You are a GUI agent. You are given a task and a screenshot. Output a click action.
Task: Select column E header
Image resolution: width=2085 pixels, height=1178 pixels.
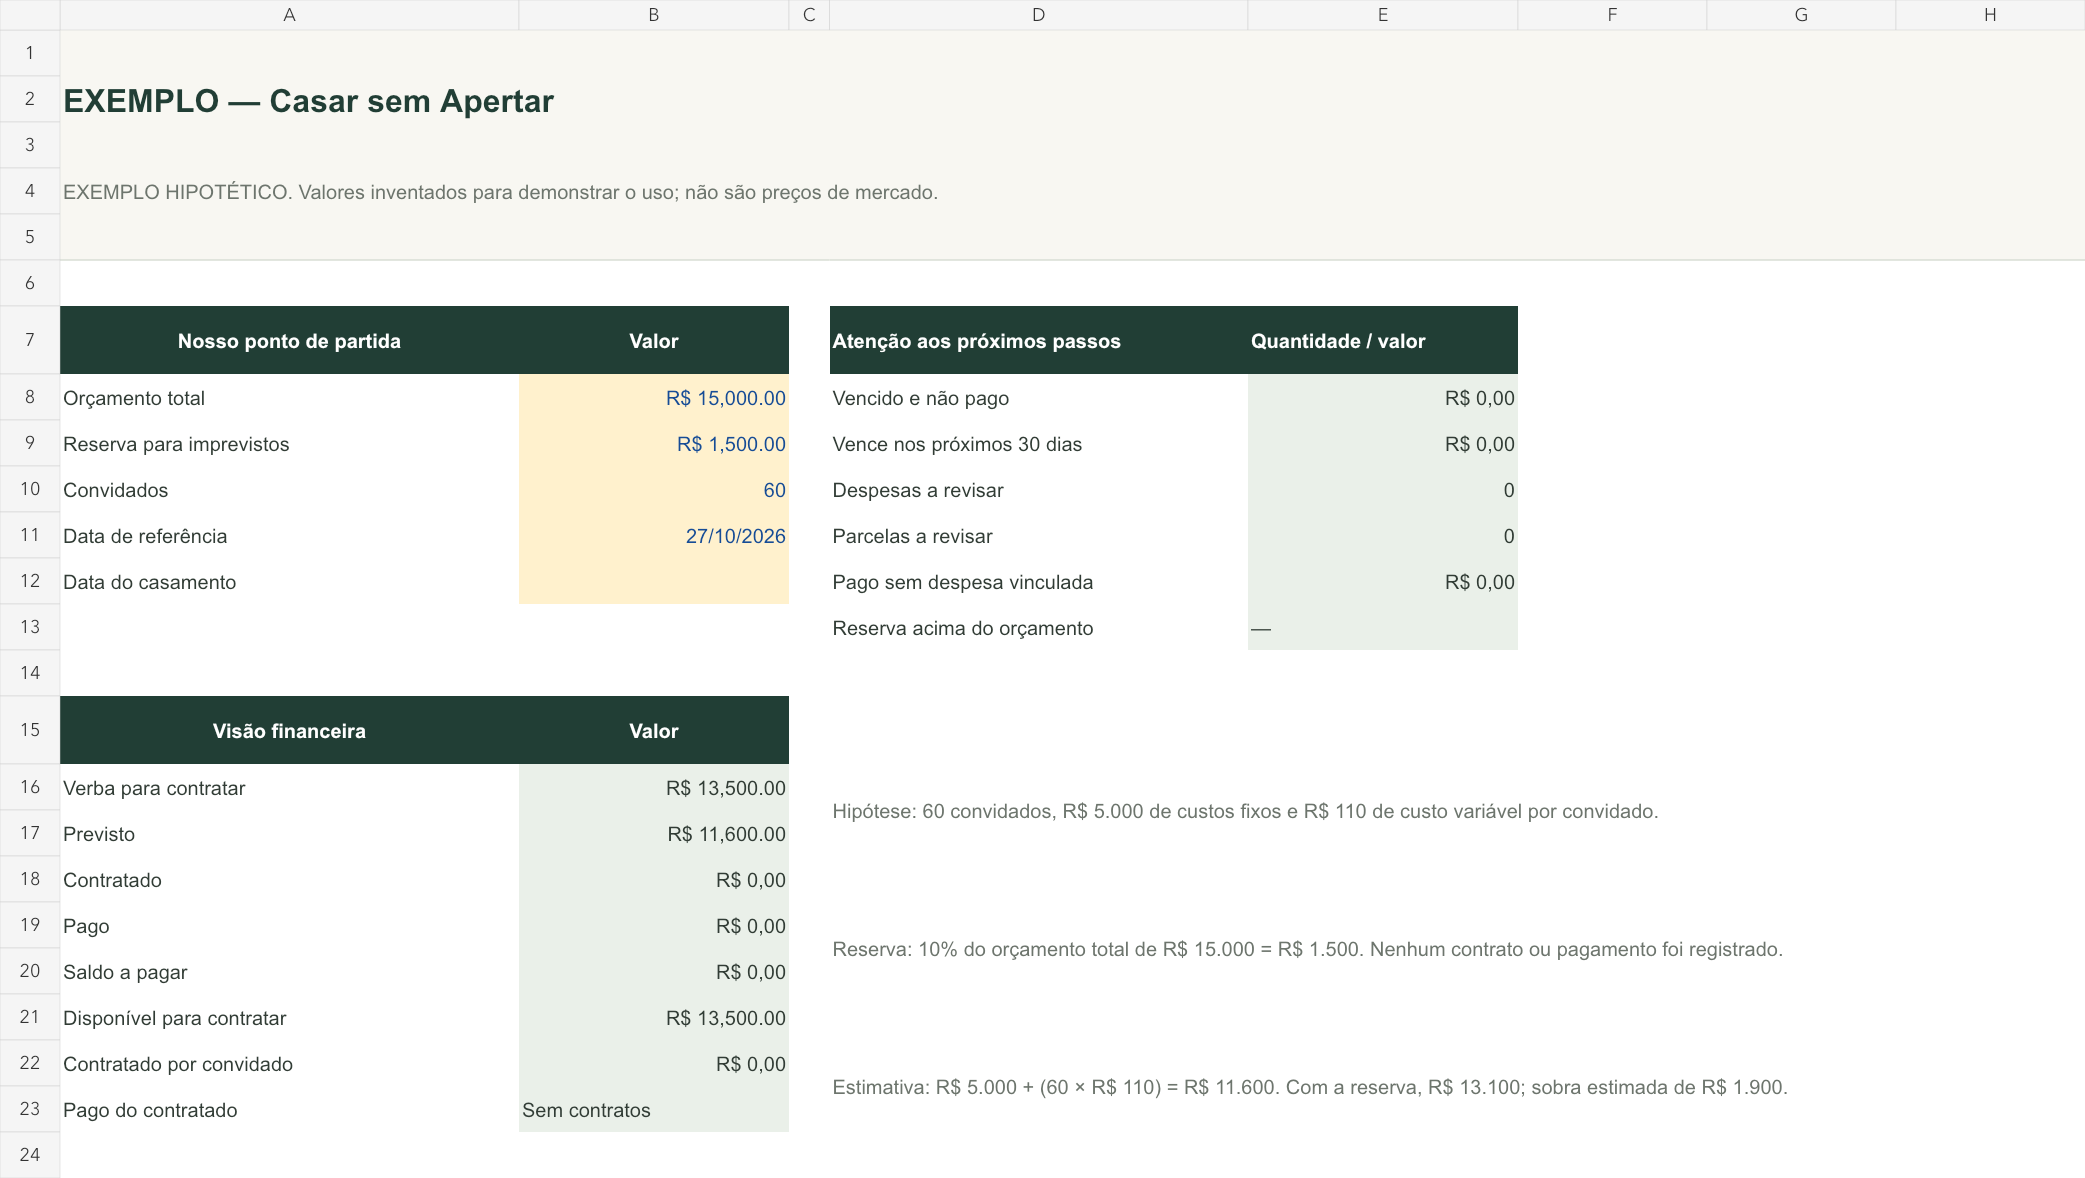coord(1383,15)
